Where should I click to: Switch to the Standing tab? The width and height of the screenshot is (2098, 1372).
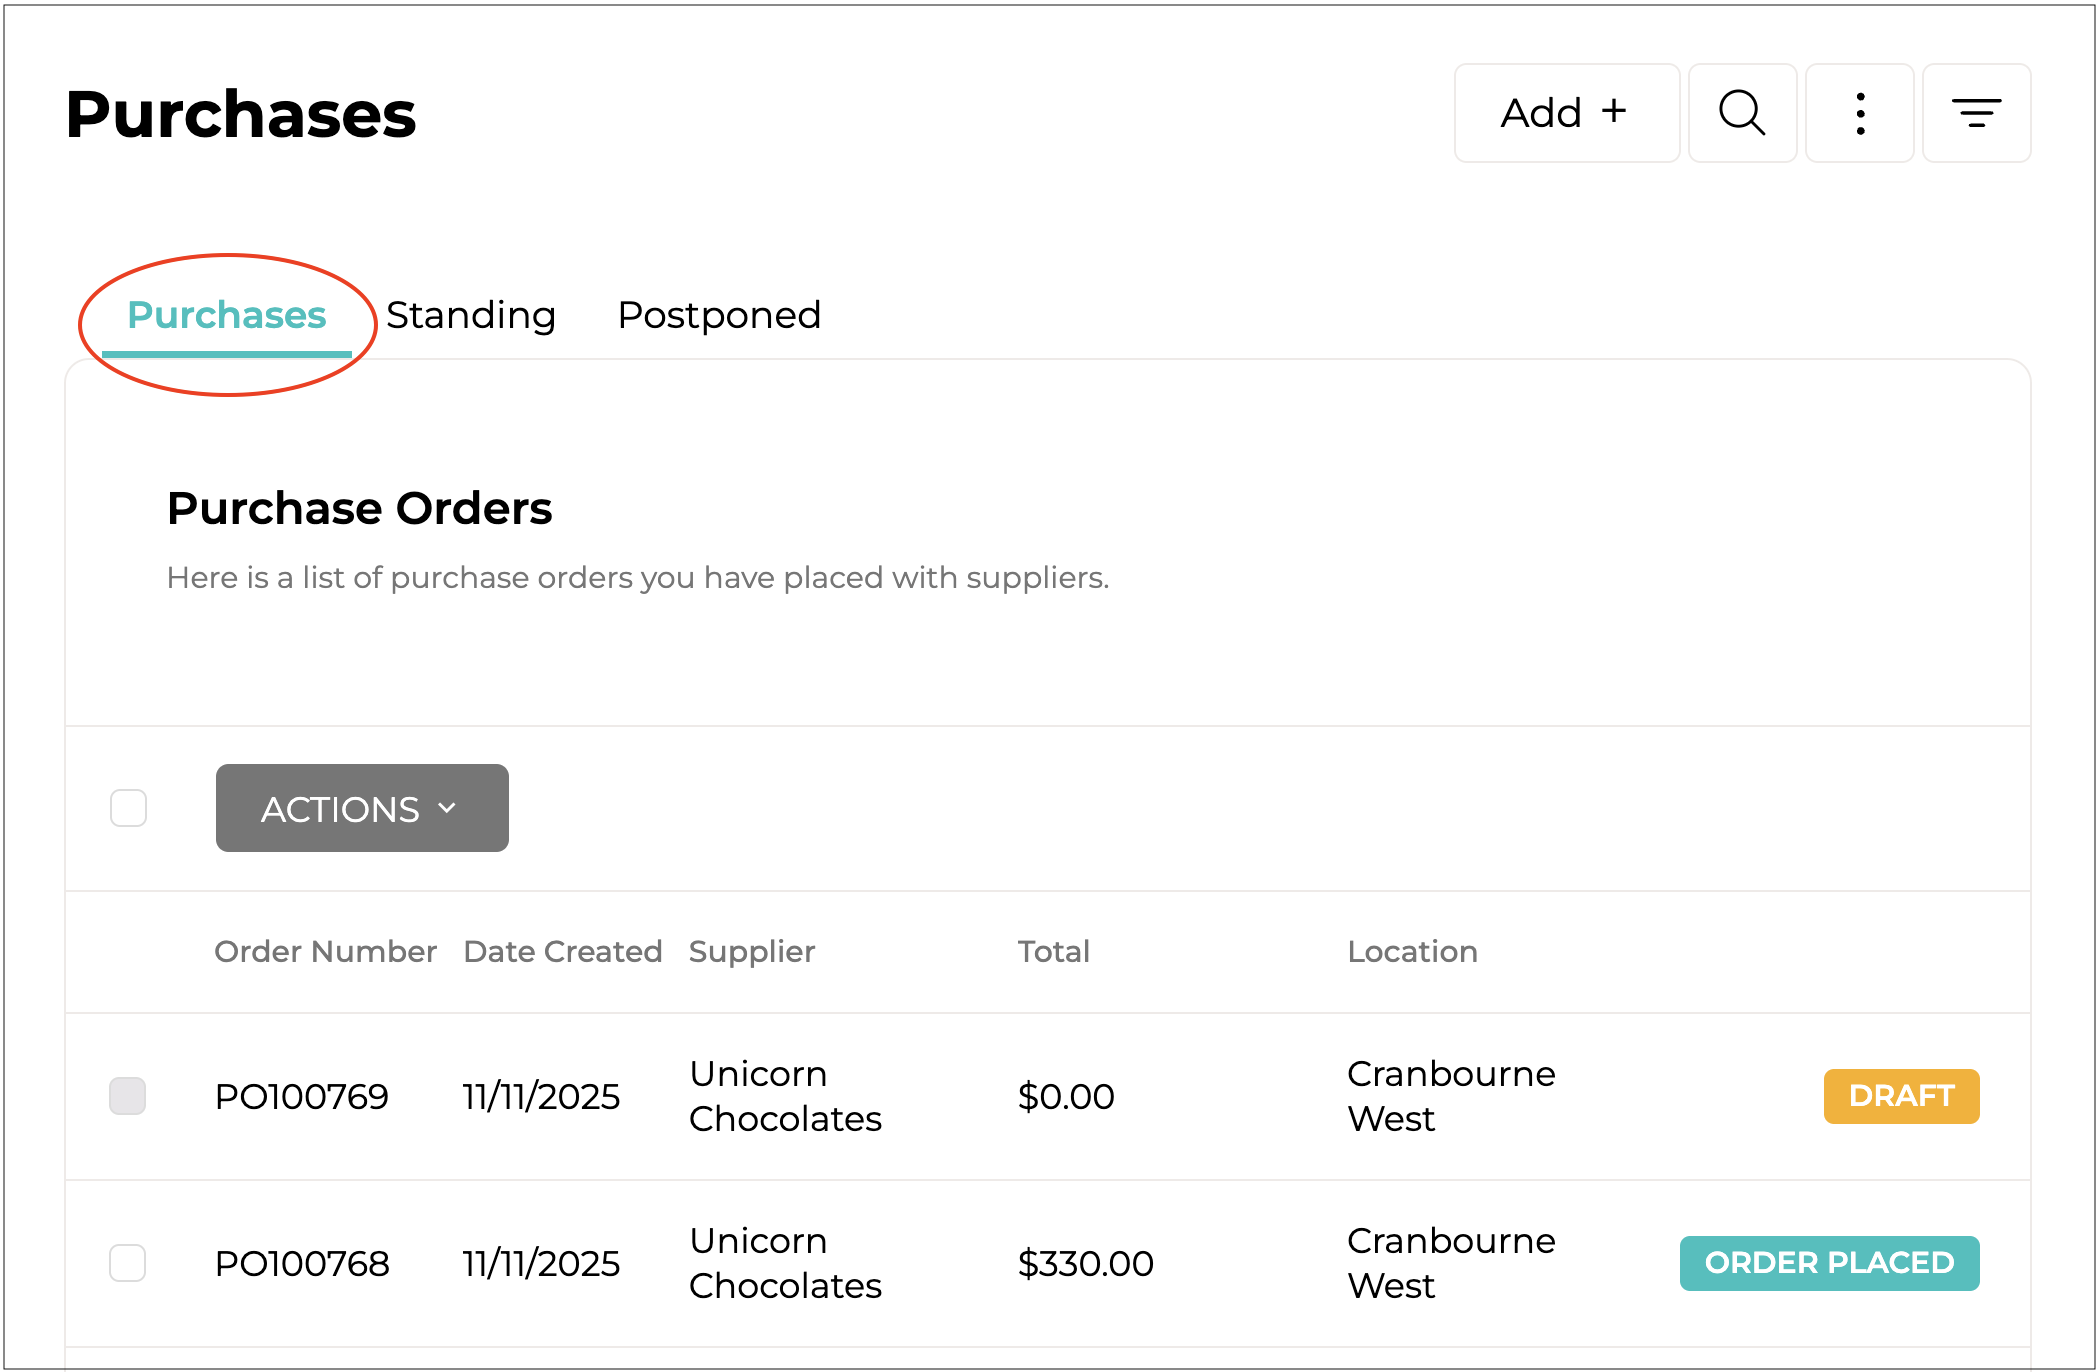(470, 315)
